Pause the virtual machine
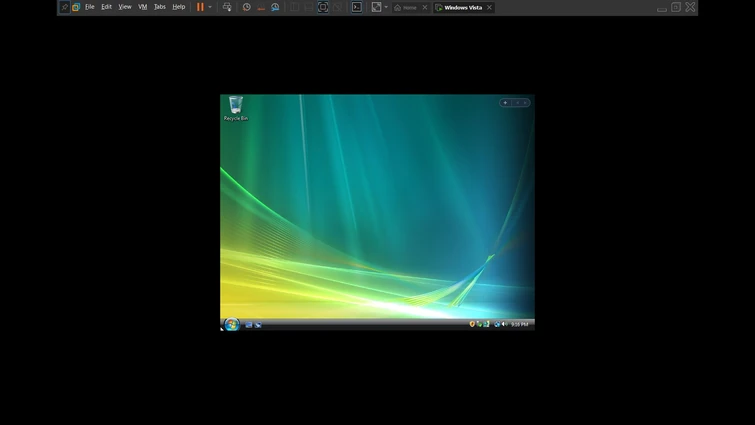 click(x=200, y=7)
